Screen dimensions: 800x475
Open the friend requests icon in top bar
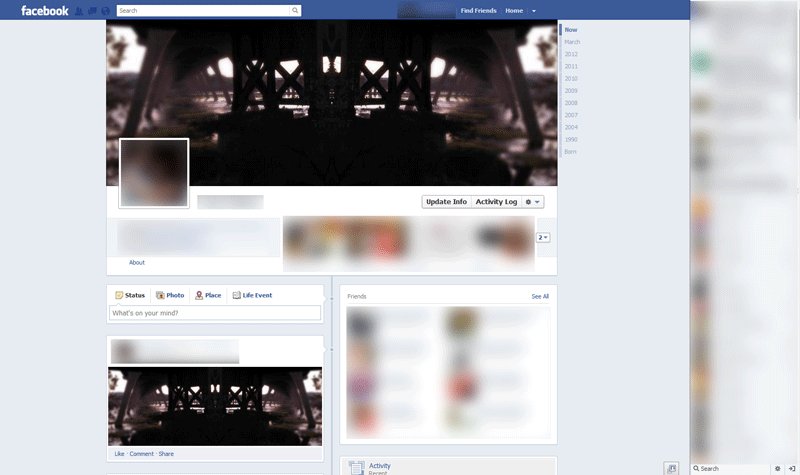point(79,11)
